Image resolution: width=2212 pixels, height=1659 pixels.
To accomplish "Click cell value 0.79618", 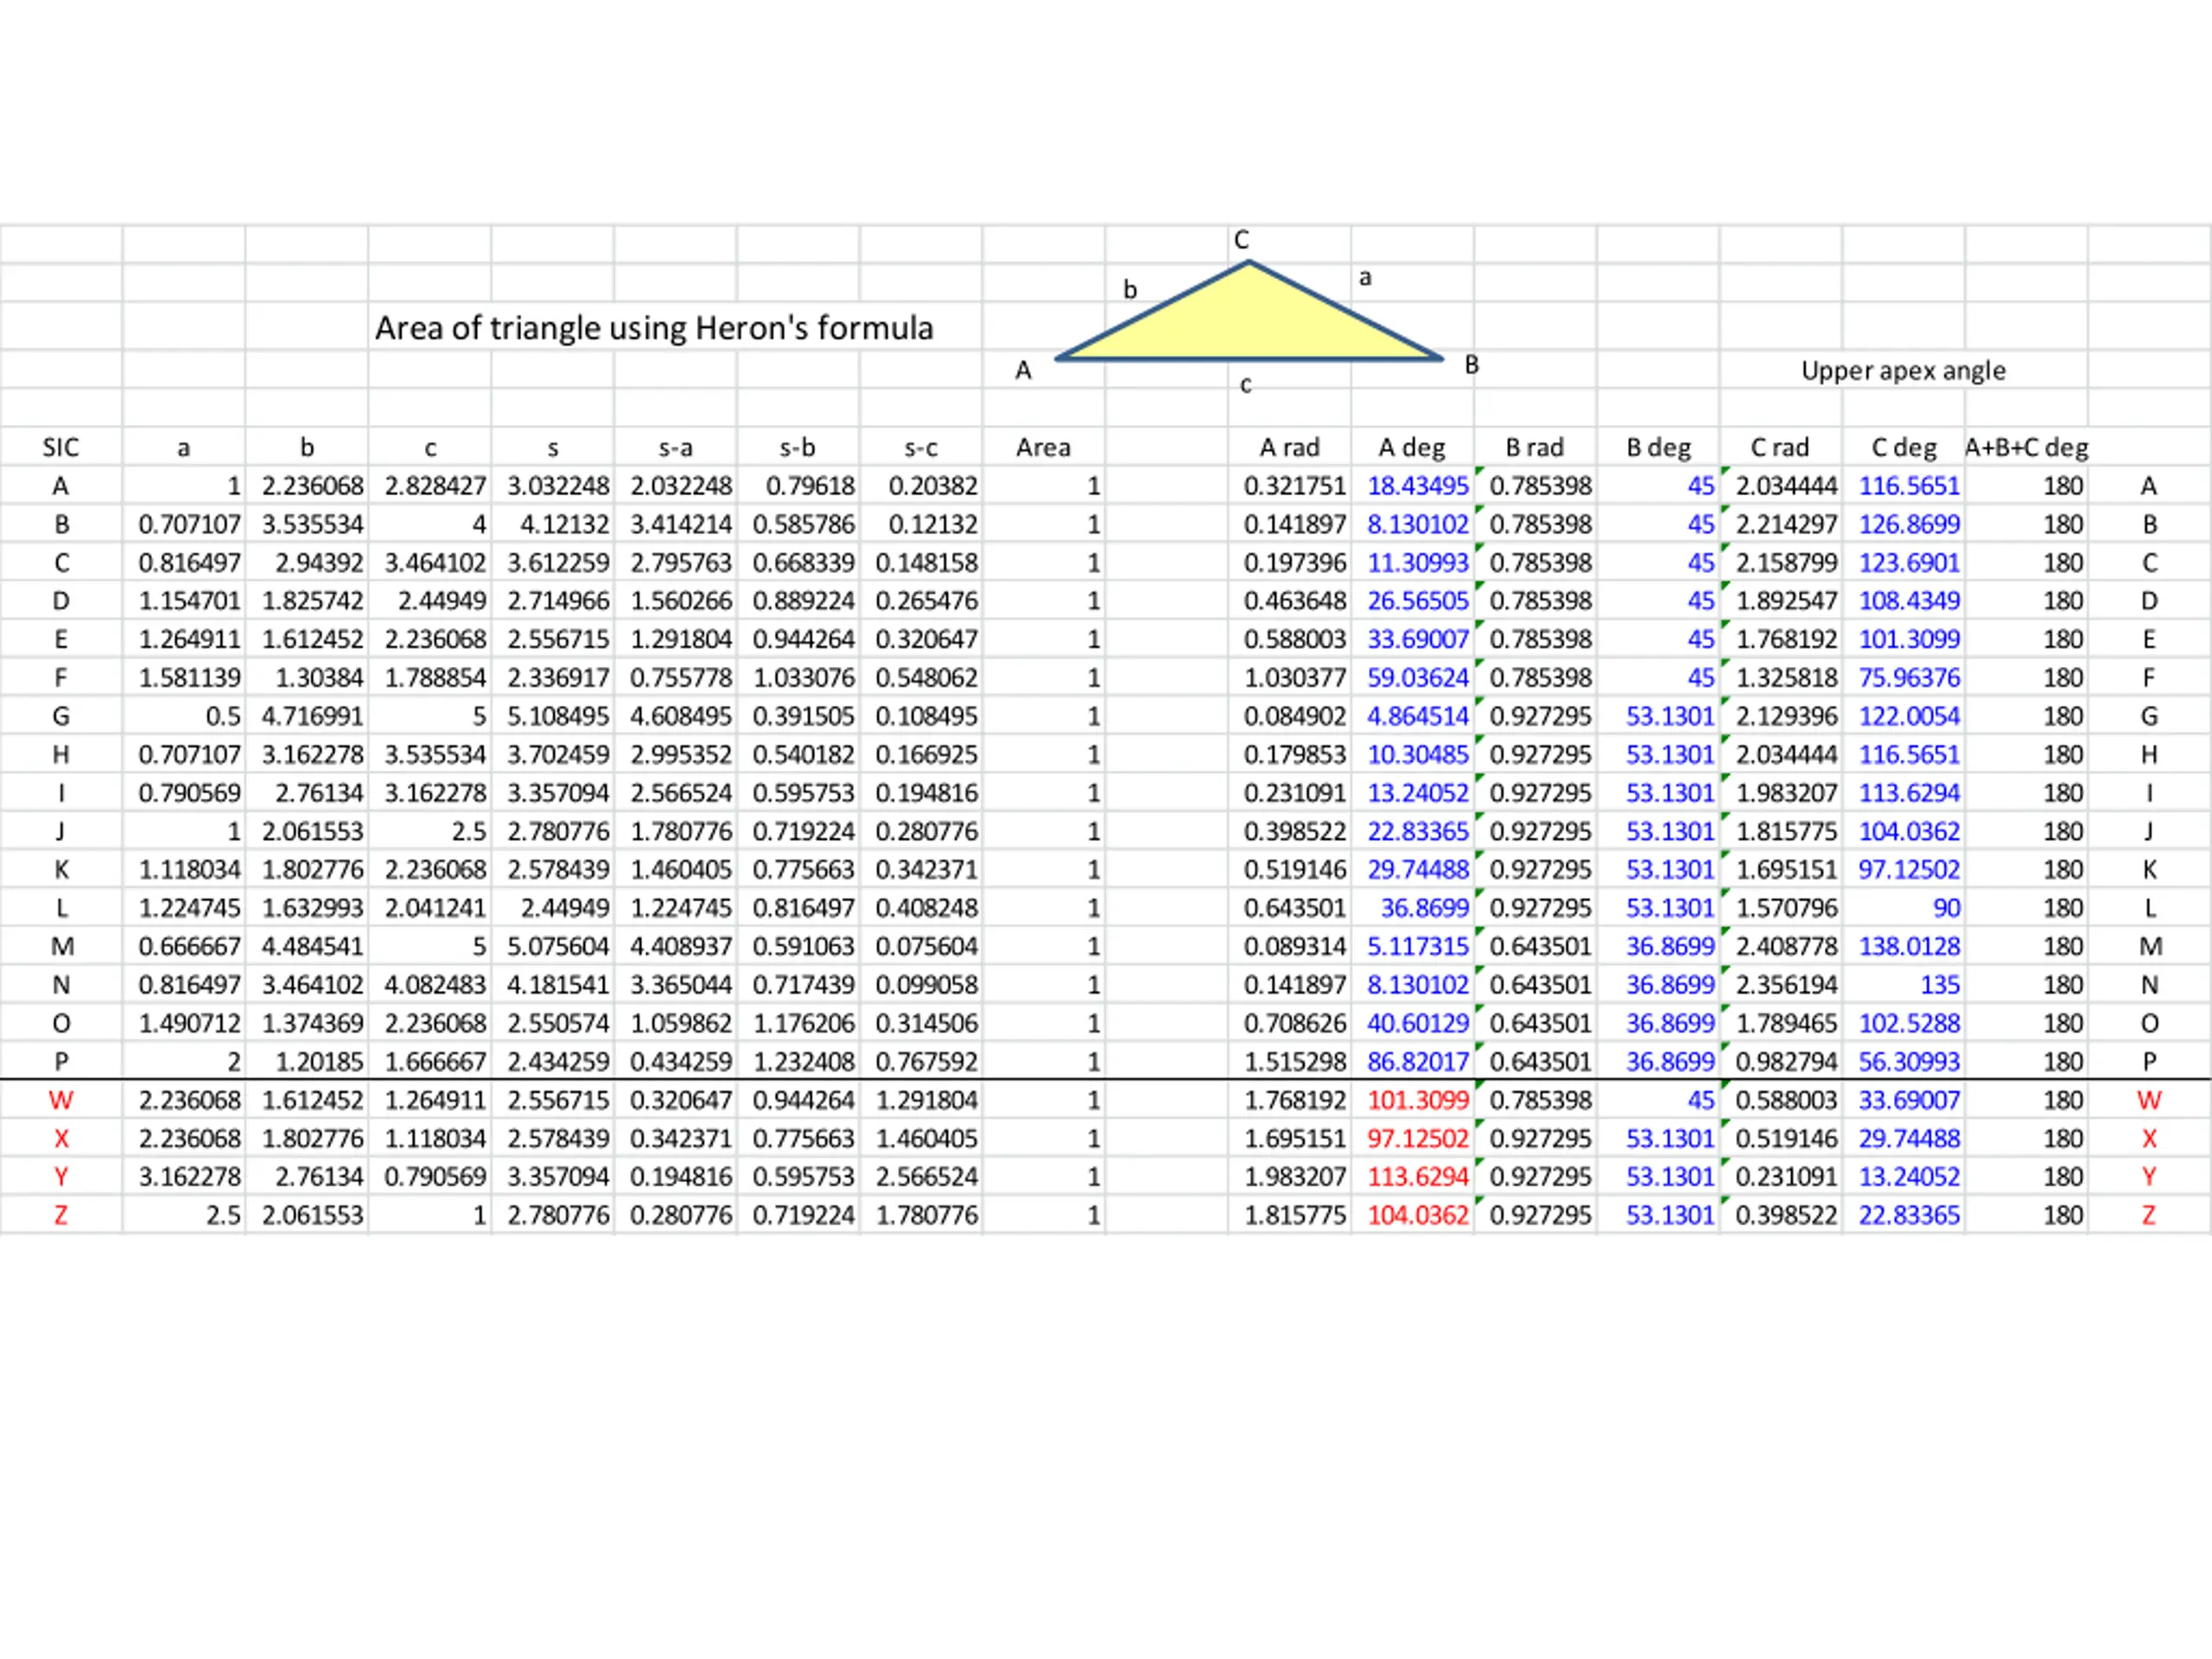I will click(x=810, y=486).
